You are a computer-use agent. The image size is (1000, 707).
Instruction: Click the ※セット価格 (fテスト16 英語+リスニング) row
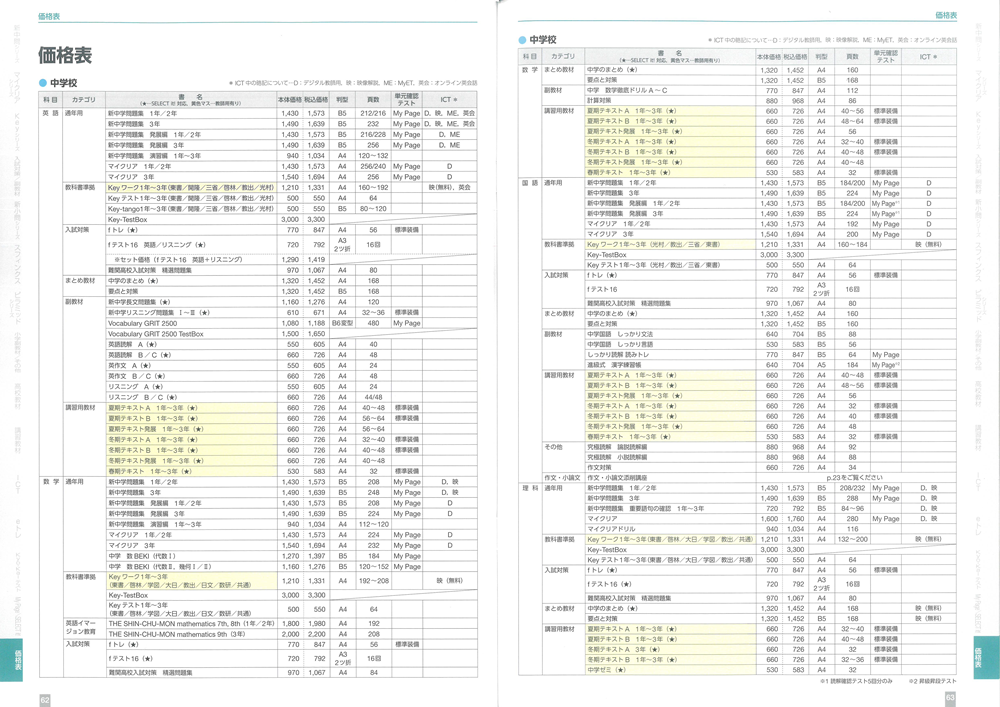pyautogui.click(x=178, y=260)
